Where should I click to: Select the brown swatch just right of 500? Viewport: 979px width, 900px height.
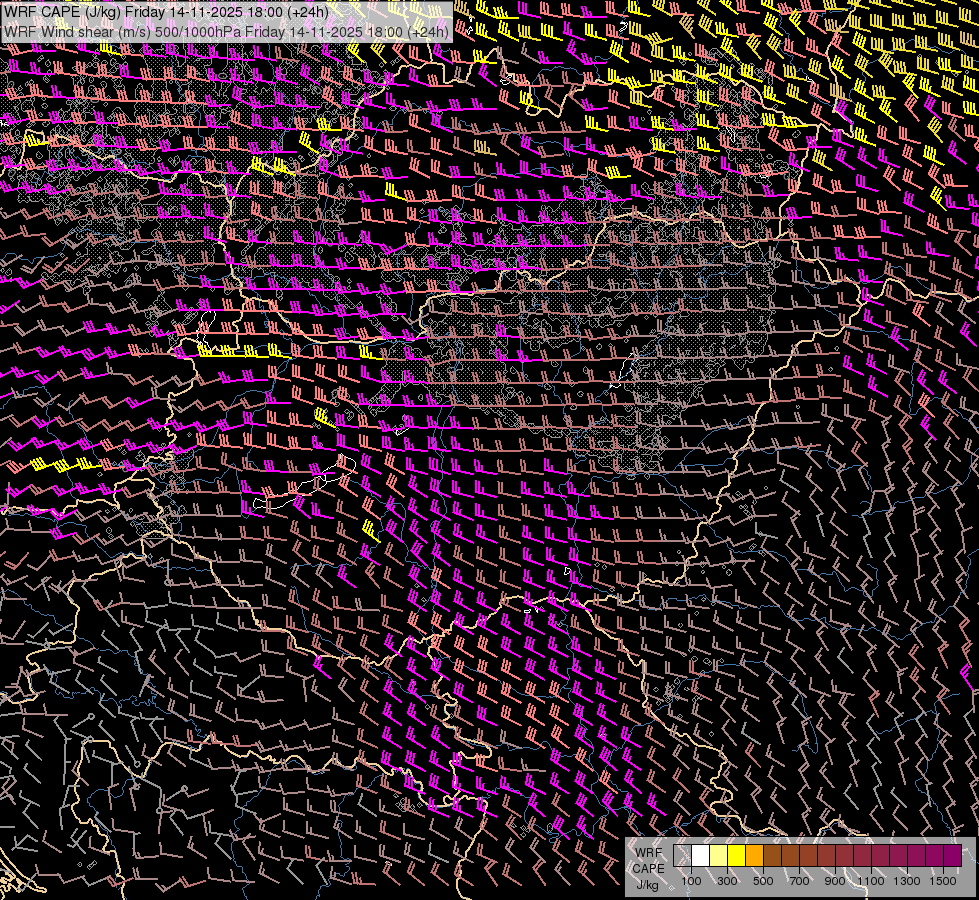point(772,855)
